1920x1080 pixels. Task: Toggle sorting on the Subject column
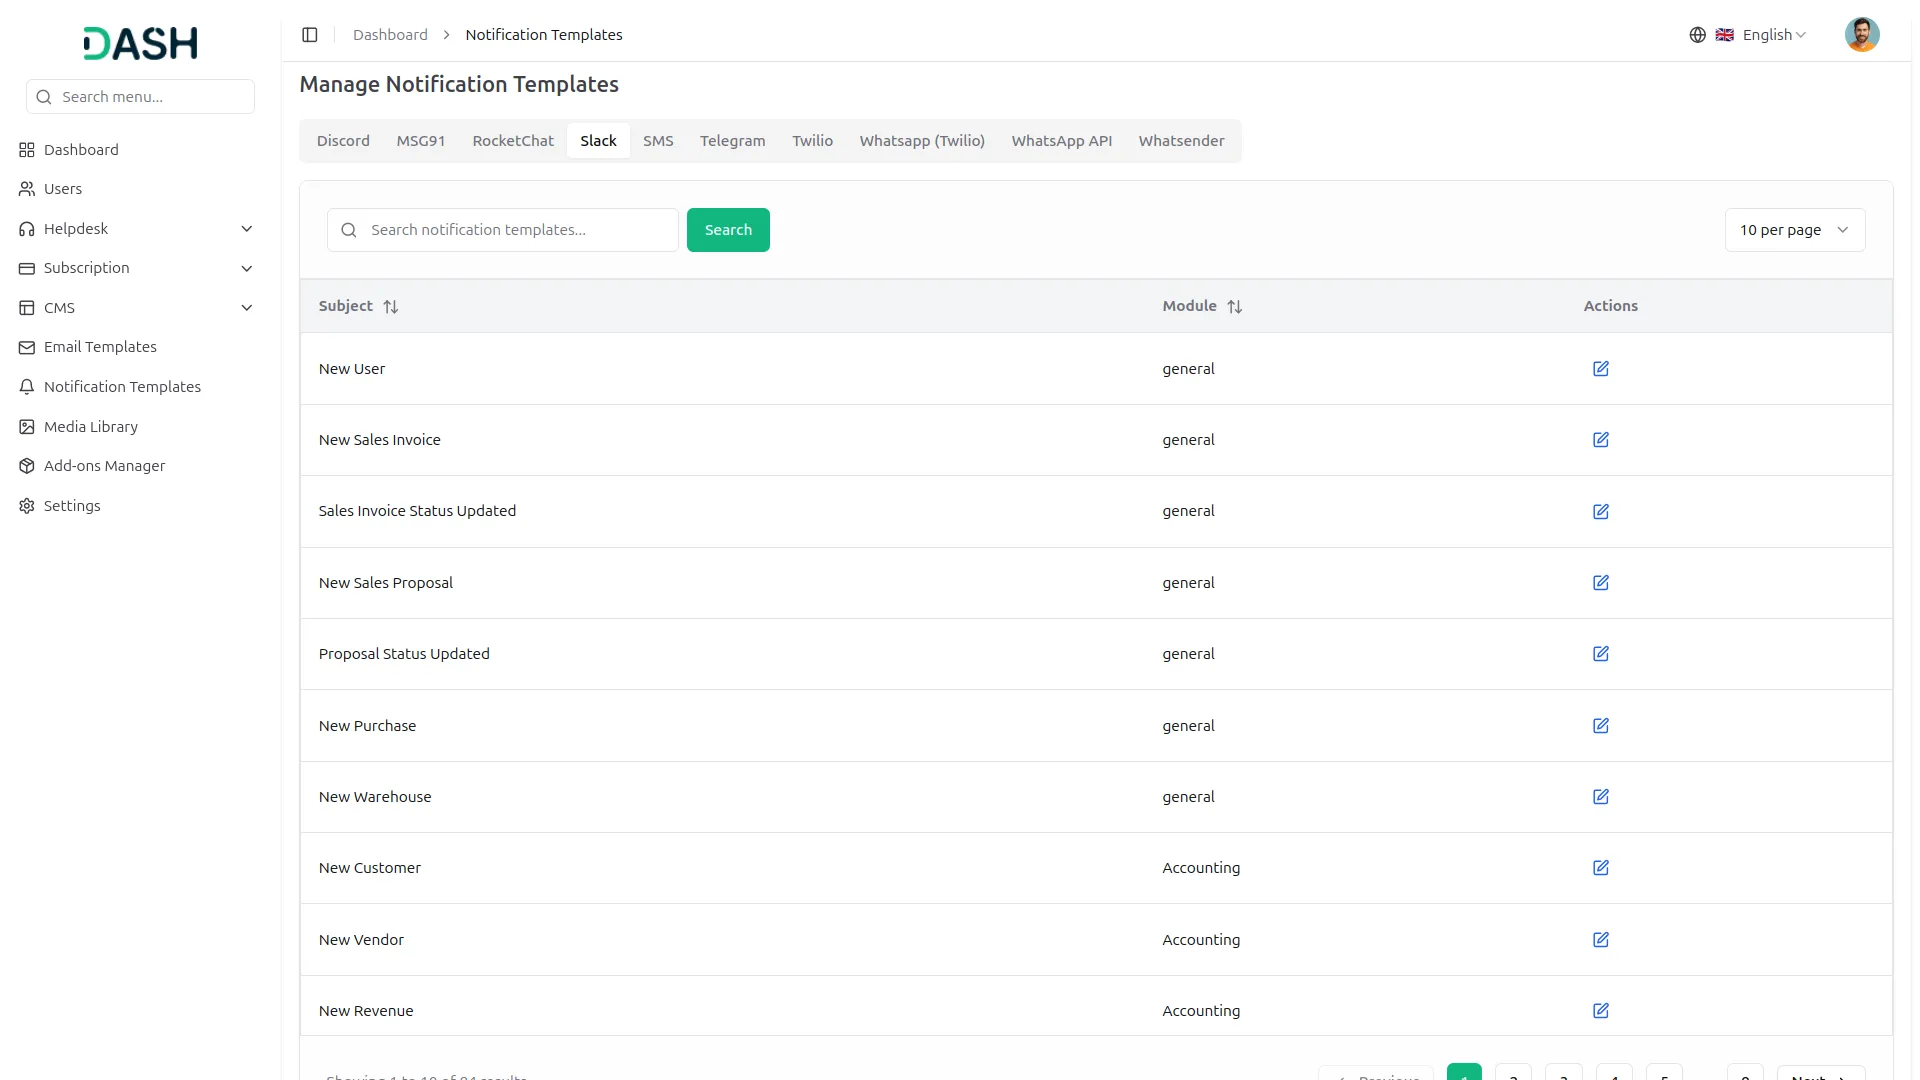coord(390,306)
